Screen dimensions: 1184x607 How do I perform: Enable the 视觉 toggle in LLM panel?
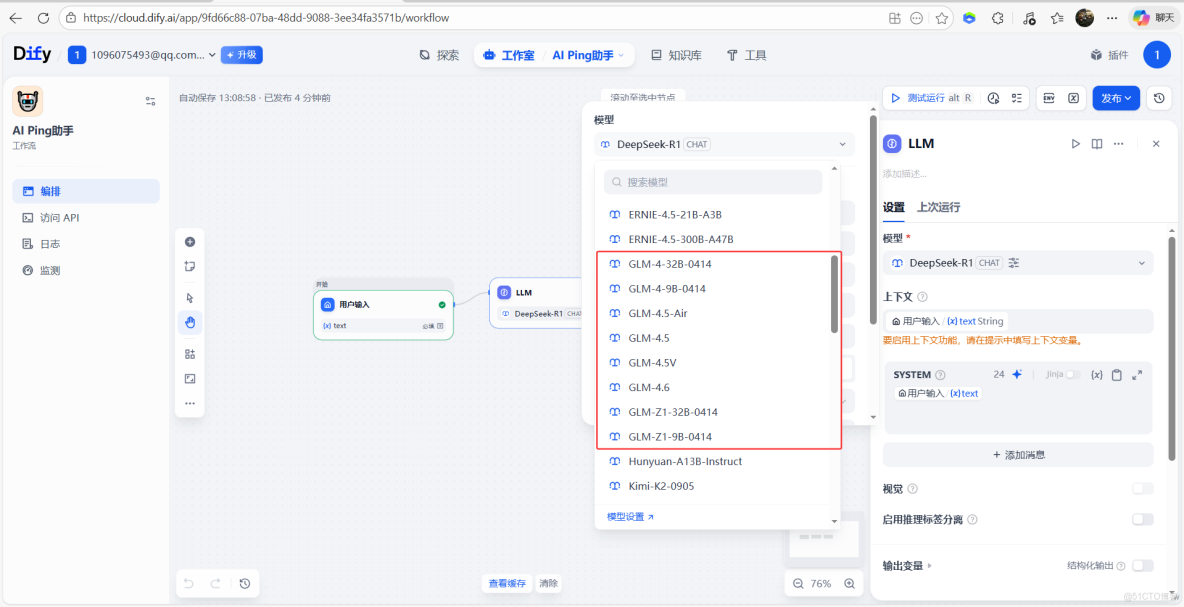[x=1142, y=488]
